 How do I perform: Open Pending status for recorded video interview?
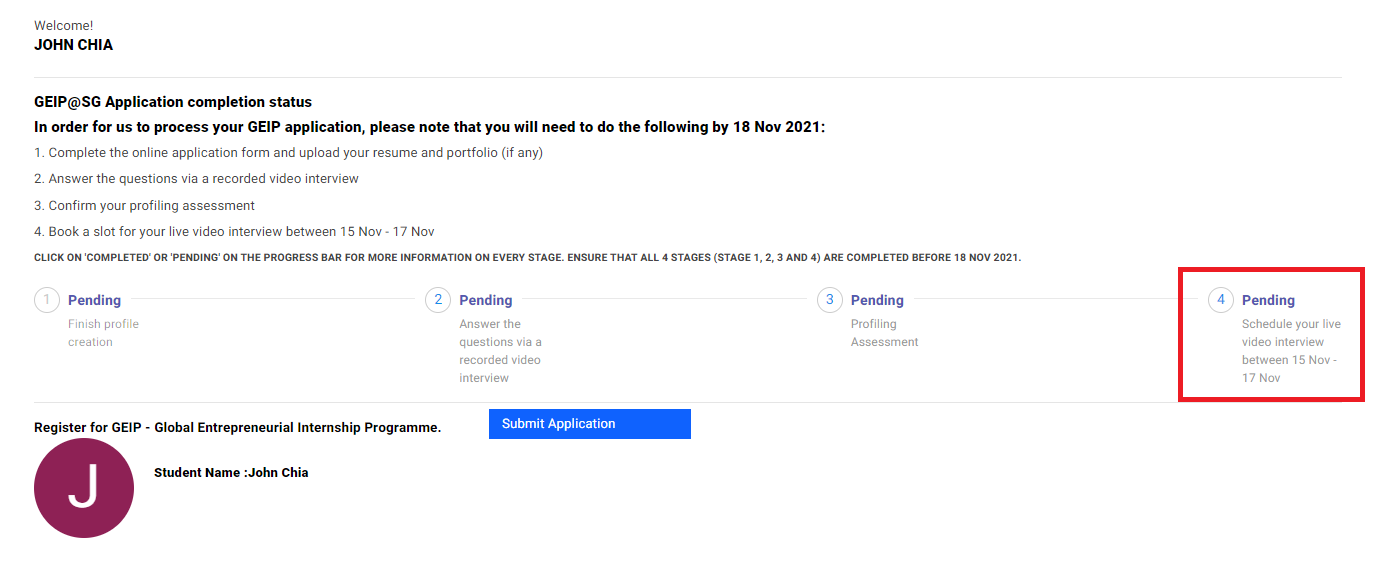tap(485, 300)
